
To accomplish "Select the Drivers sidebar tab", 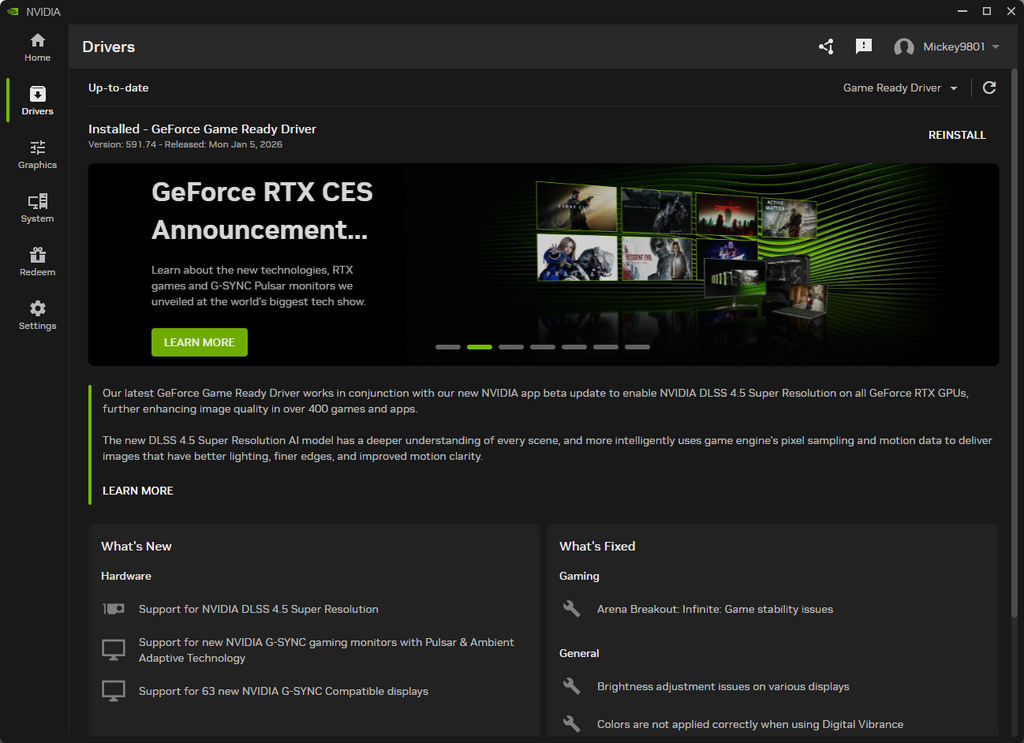I will 37,101.
